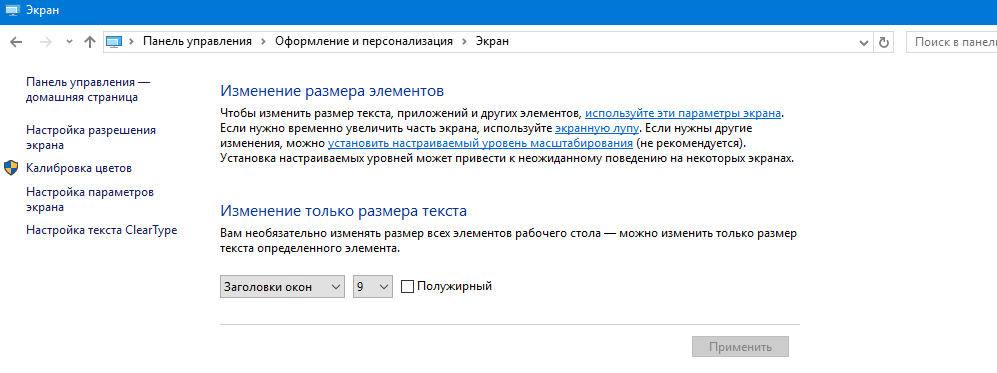997x373 pixels.
Task: Click установить настраиваемый уровень масштабирования link
Action: point(481,143)
